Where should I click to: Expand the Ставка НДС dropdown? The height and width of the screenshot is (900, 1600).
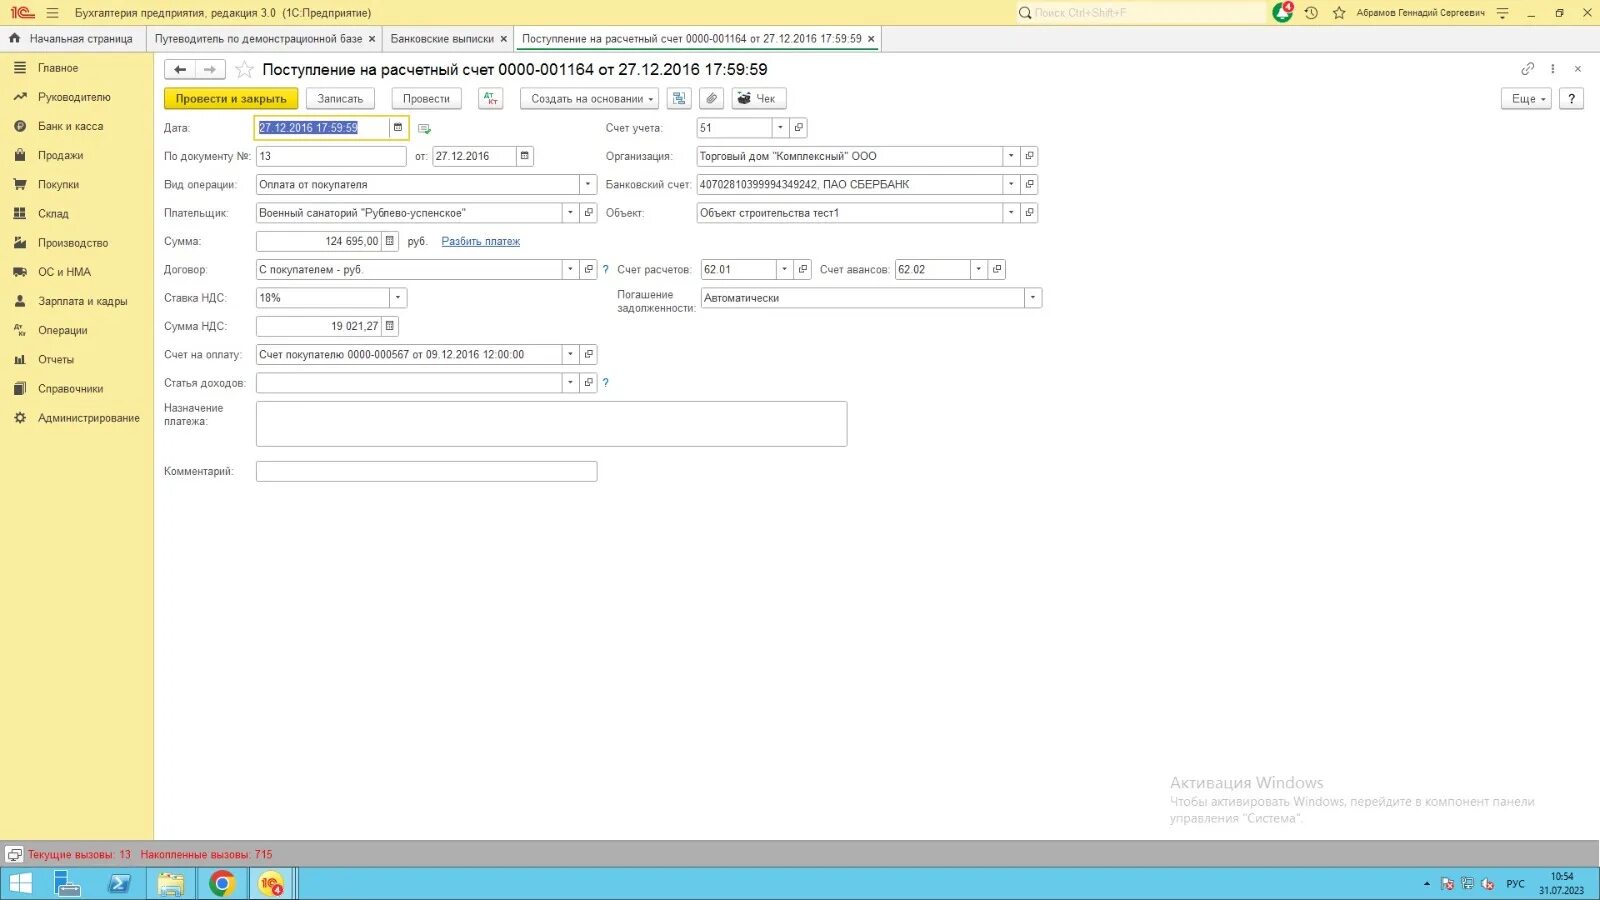pos(398,298)
